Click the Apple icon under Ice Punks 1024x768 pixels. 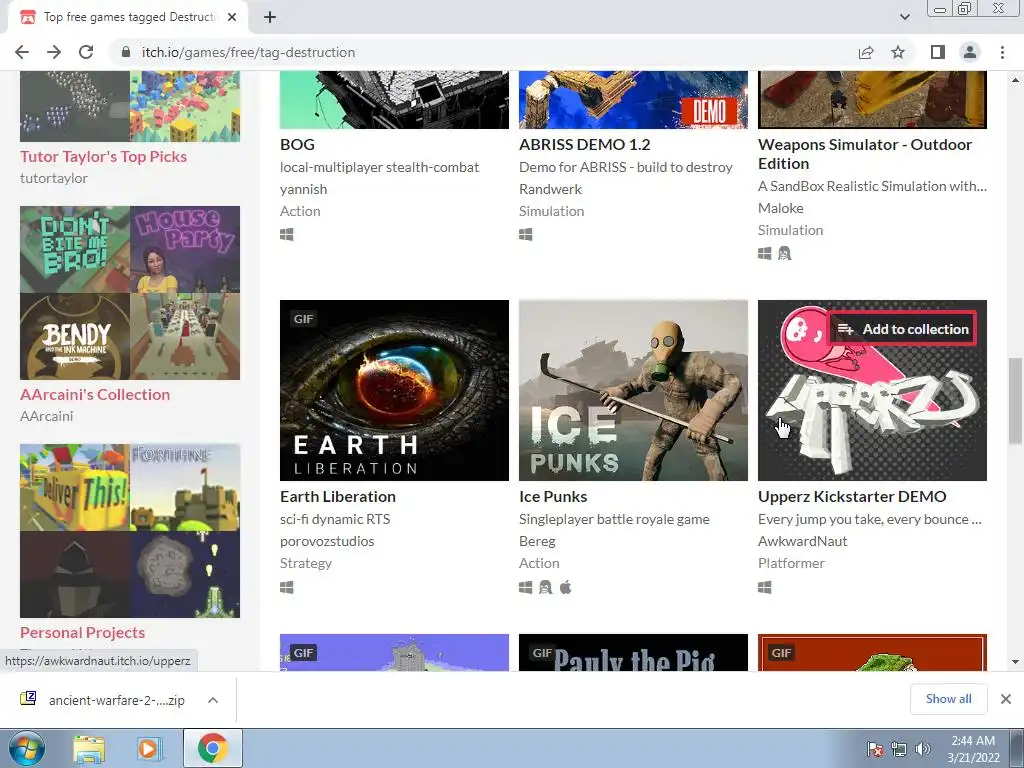click(x=566, y=588)
